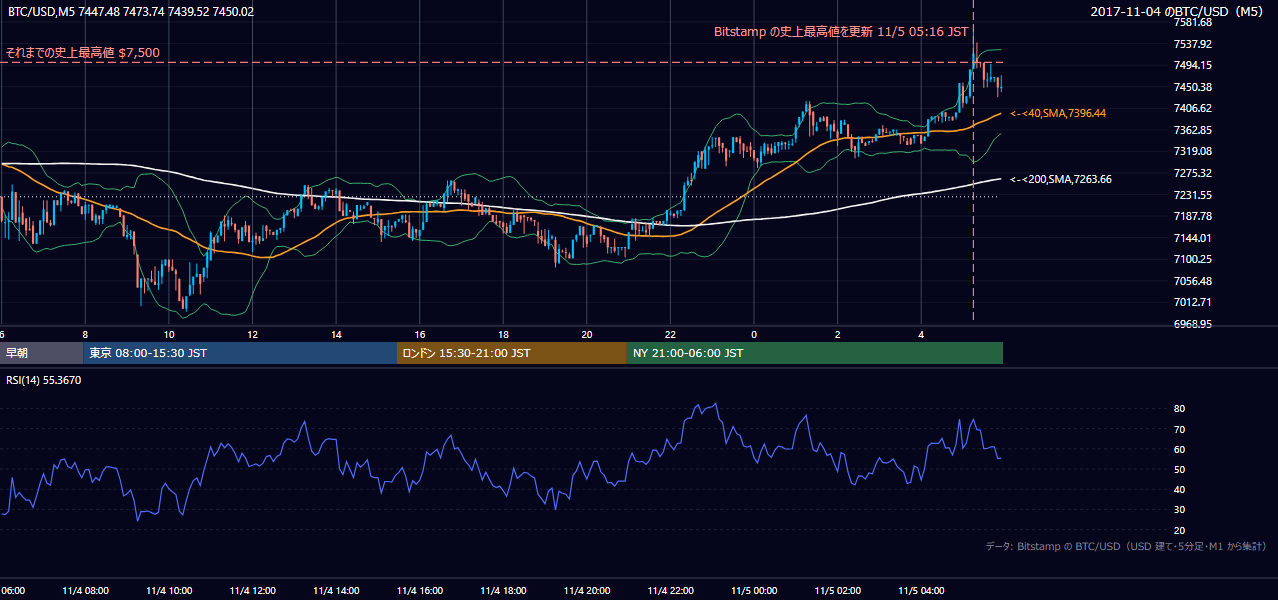The width and height of the screenshot is (1278, 600).
Task: Click the bottom time label "11/5 04:00"
Action: [922, 590]
